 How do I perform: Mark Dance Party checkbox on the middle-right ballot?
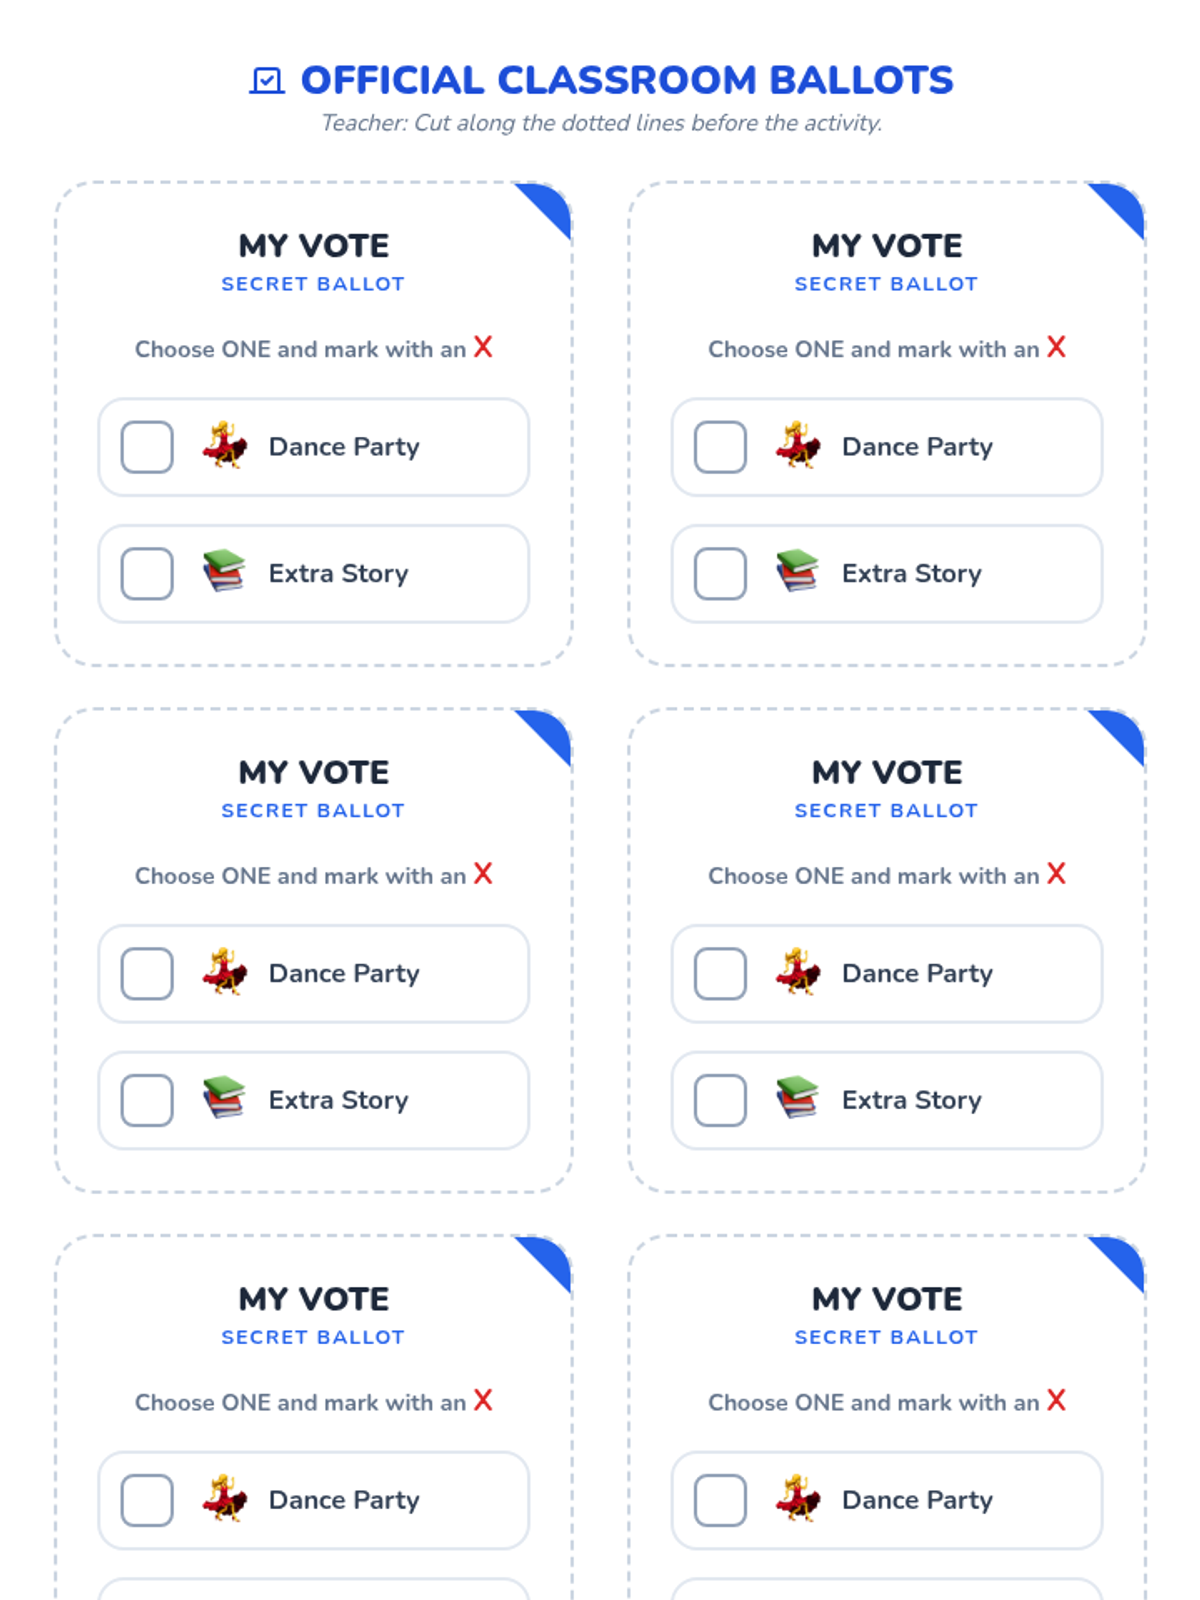720,973
